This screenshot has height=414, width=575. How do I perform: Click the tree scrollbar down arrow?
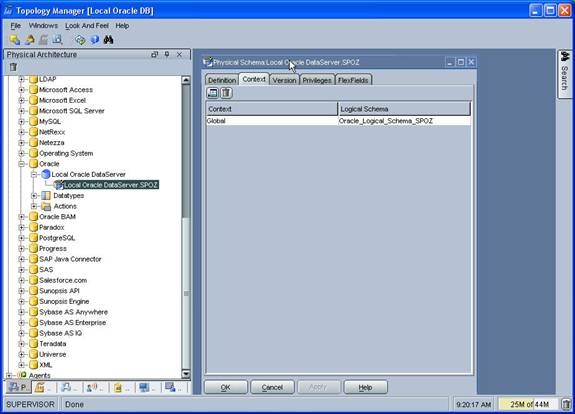[186, 374]
